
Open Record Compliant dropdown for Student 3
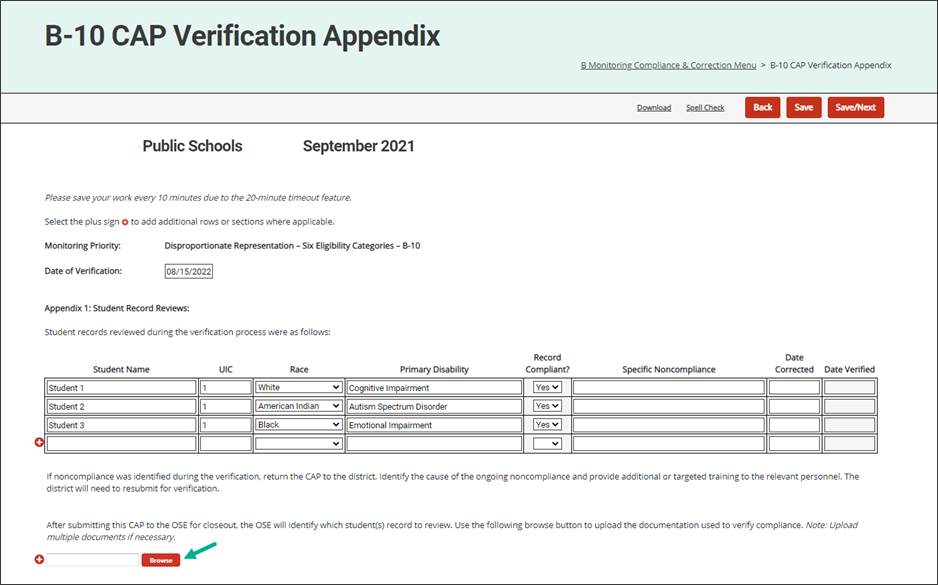(547, 425)
